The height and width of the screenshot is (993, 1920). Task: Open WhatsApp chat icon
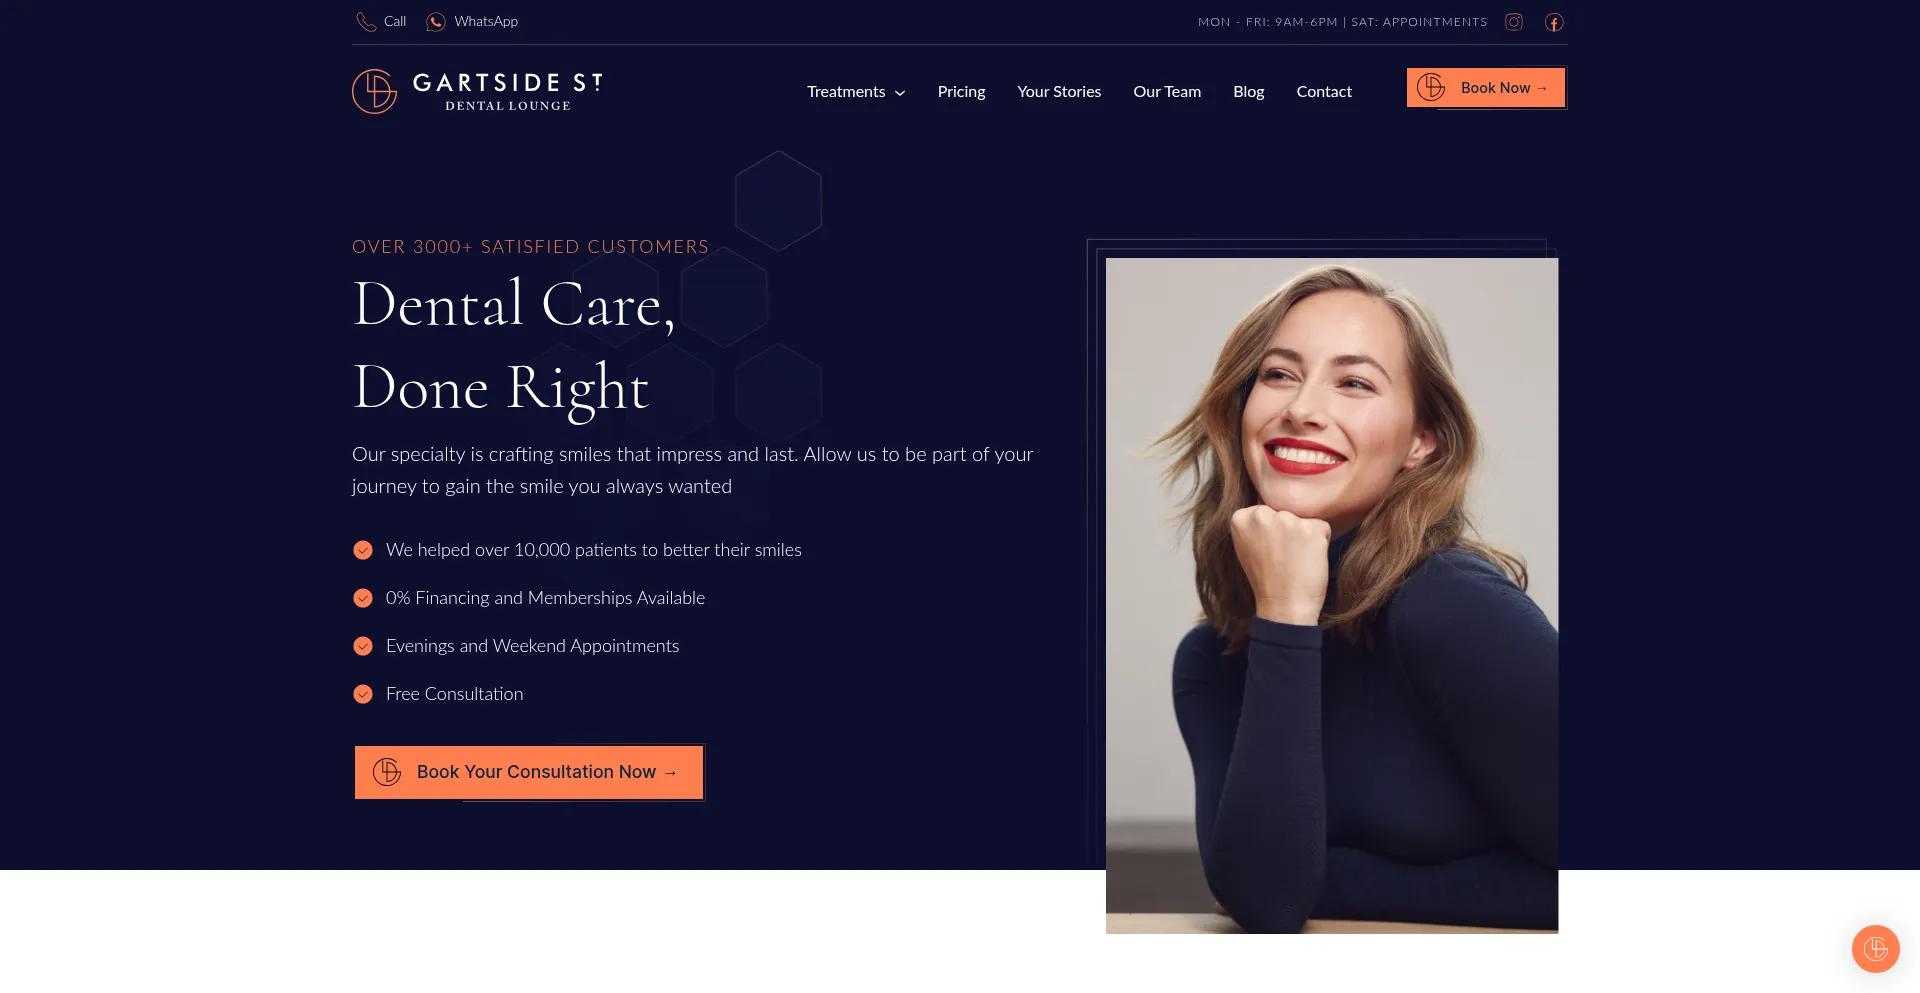point(436,22)
